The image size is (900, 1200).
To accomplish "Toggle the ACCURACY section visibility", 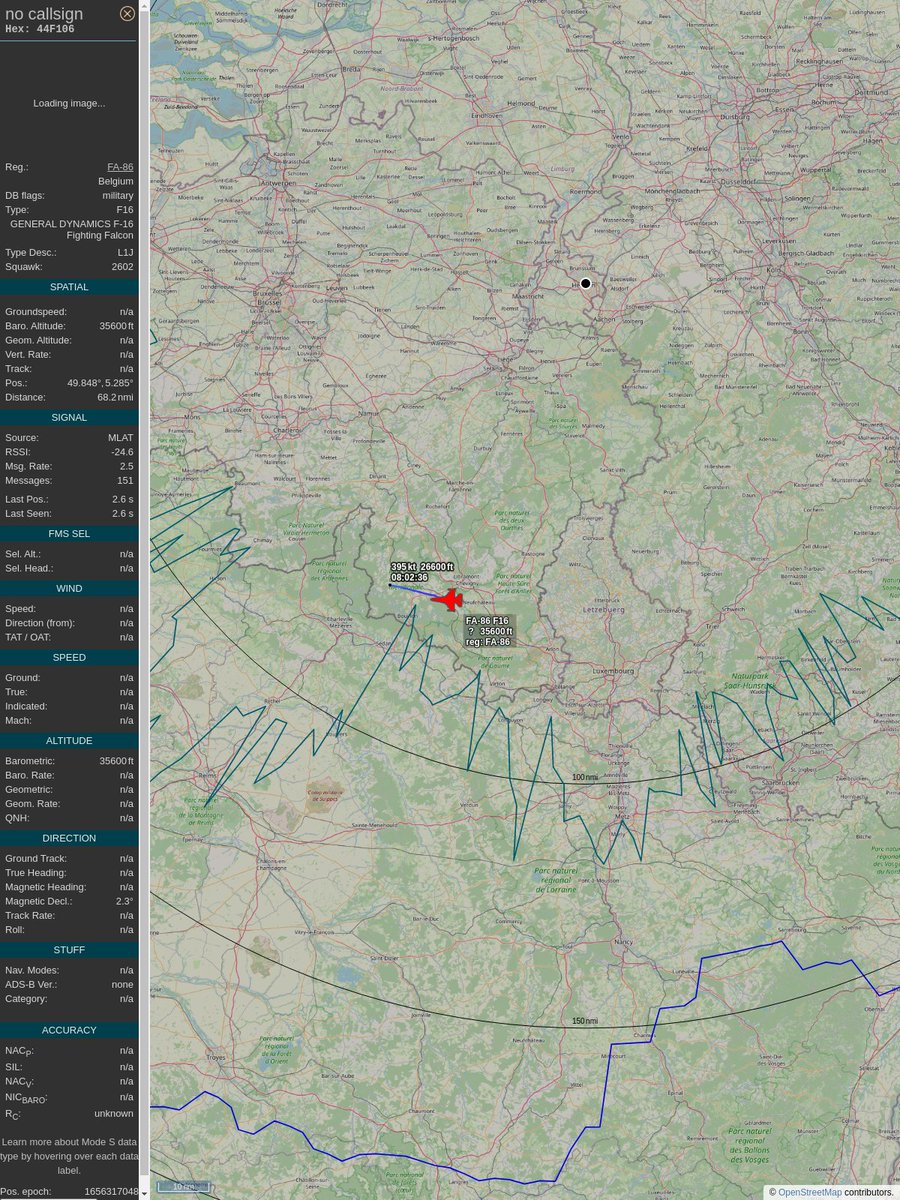I will pos(69,1029).
